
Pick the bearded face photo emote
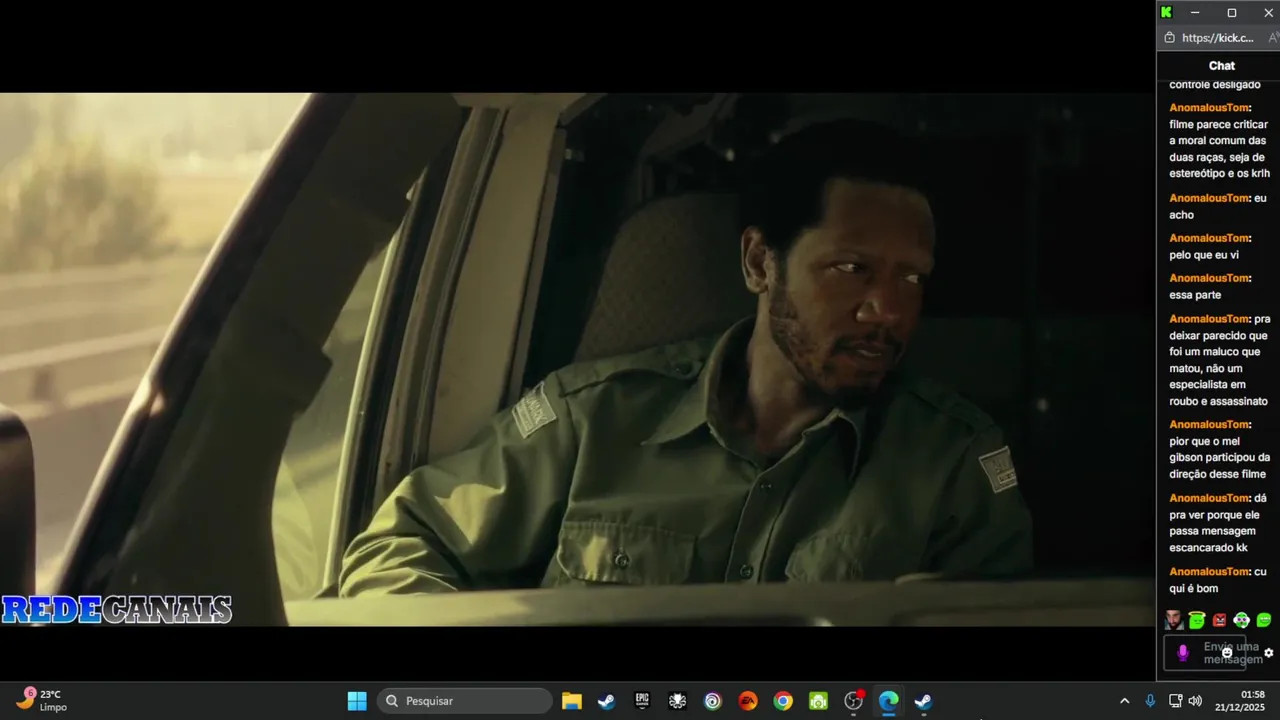click(x=1174, y=620)
